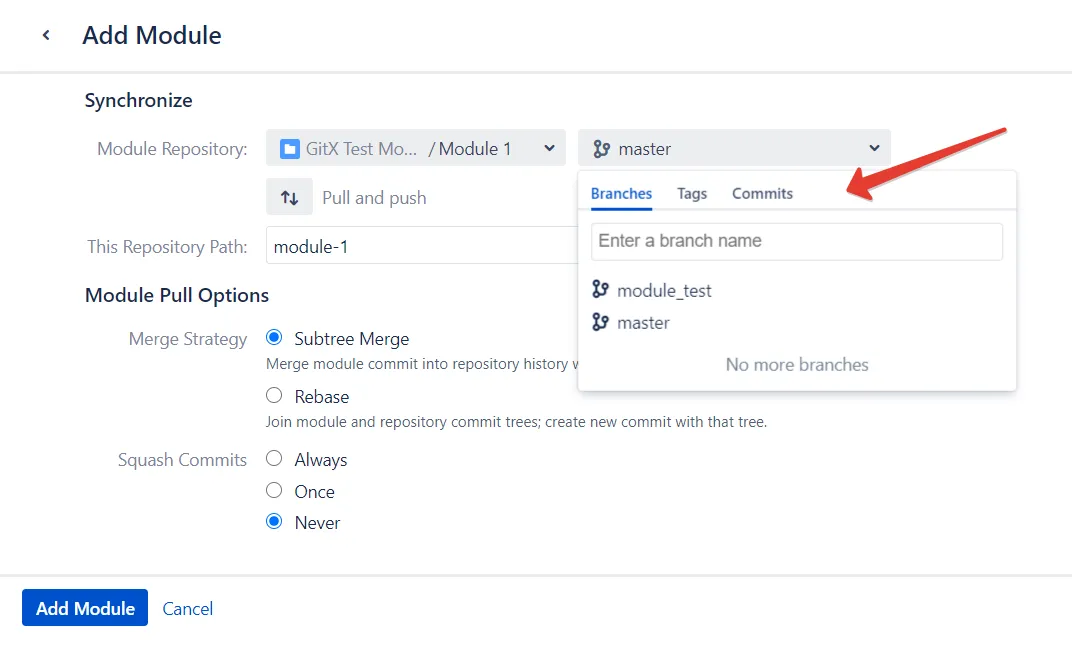Switch to the Branches tab
Viewport: 1072px width, 656px height.
click(621, 193)
